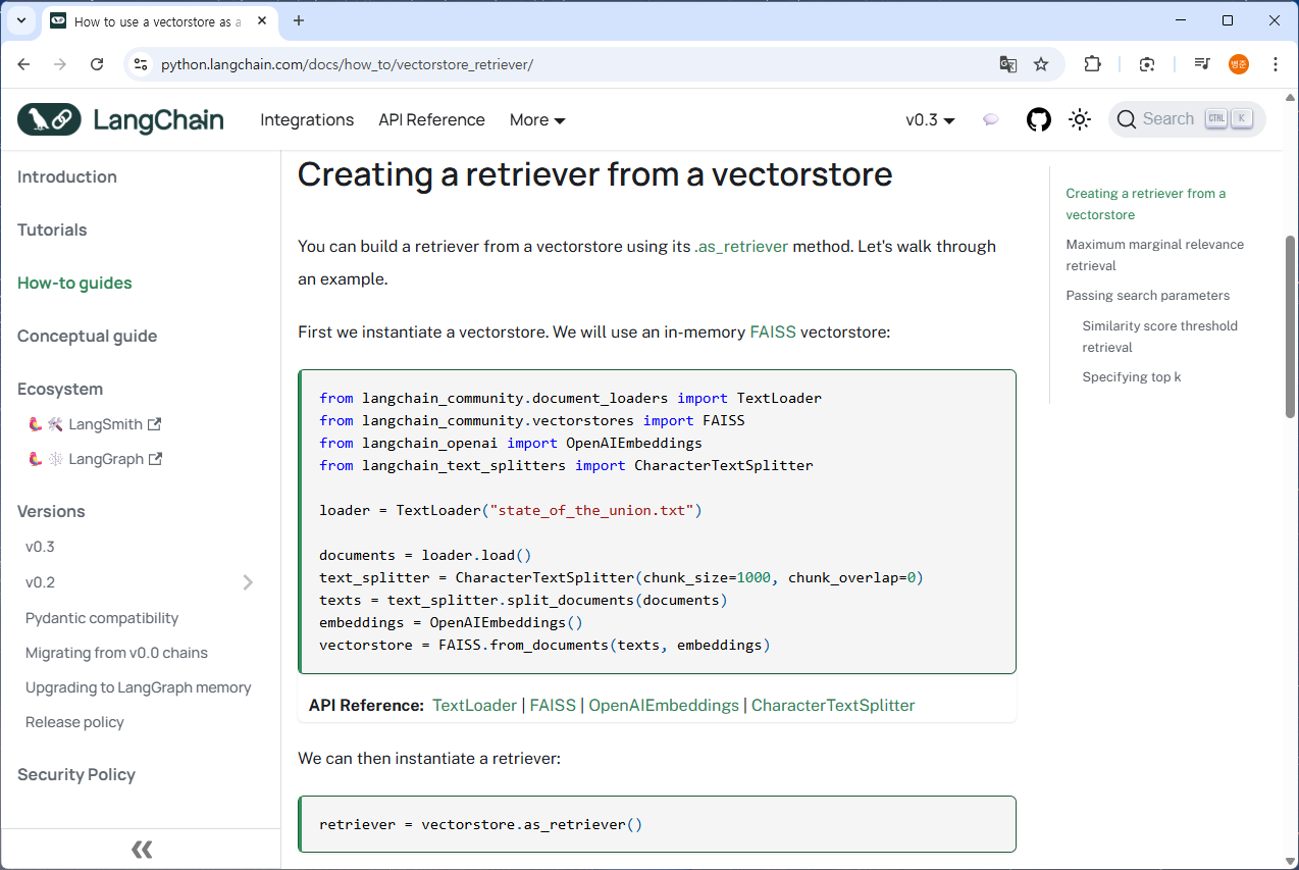1299x870 pixels.
Task: Open the browser extensions puzzle icon
Action: 1092,64
